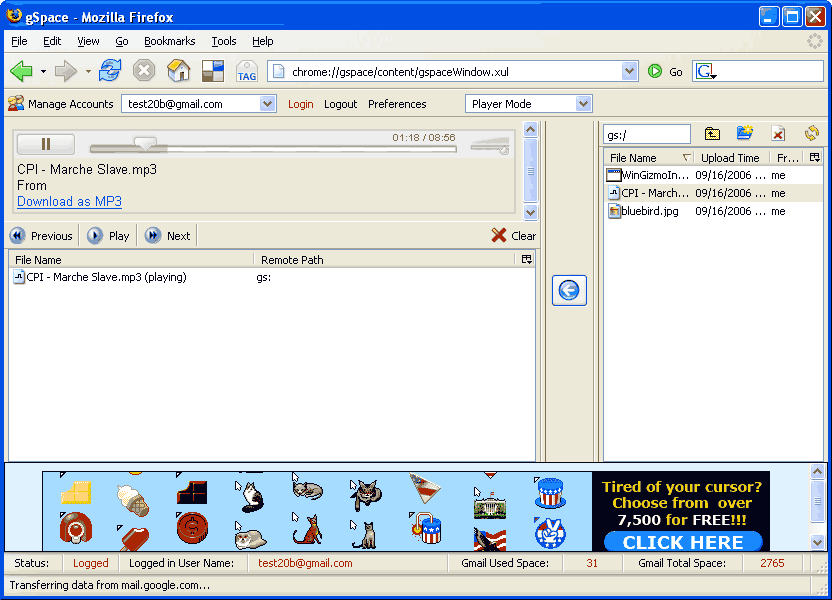Open the playlist column picker icon
Image resolution: width=832 pixels, height=600 pixels.
click(x=526, y=259)
